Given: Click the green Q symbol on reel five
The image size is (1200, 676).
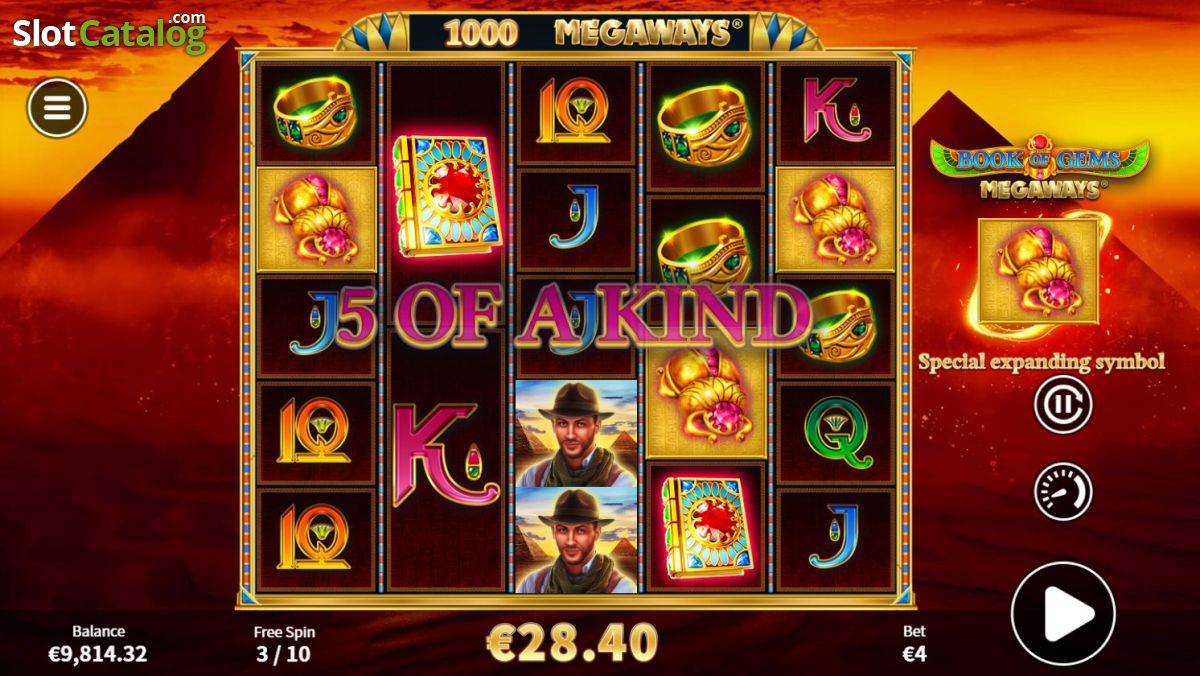Looking at the screenshot, I should coord(837,434).
